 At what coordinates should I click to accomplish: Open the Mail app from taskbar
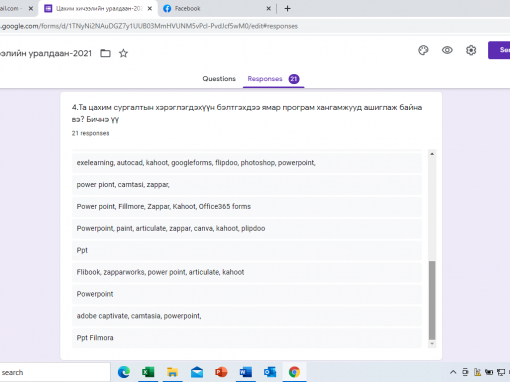197,372
